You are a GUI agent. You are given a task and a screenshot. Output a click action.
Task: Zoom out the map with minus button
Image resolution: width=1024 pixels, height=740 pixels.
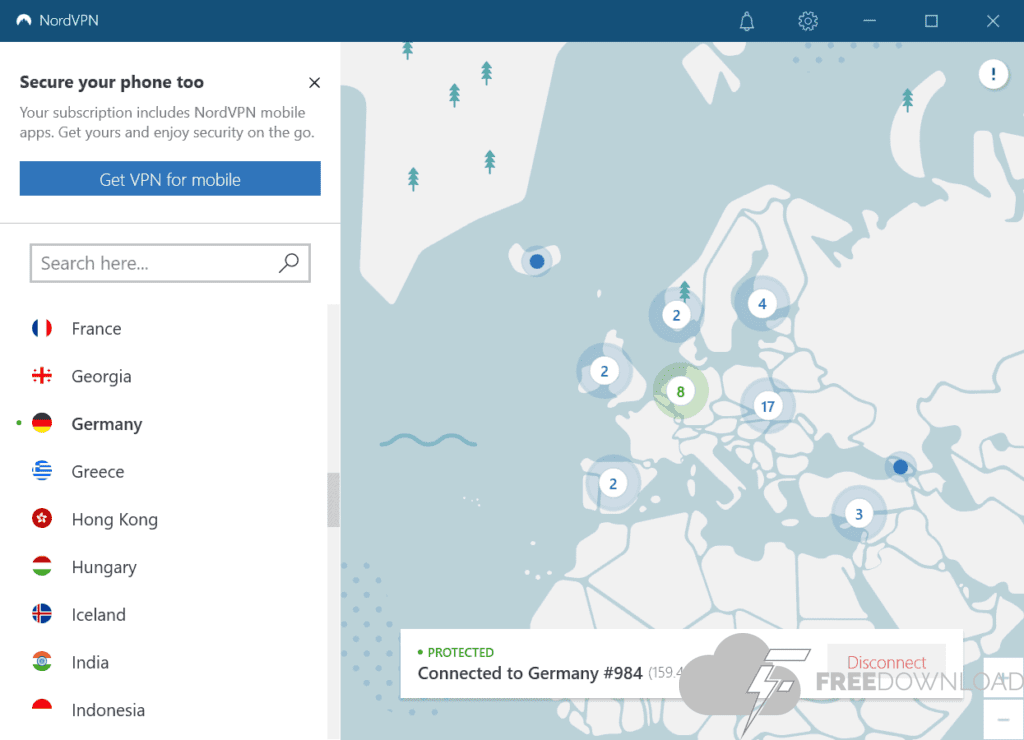click(1003, 719)
